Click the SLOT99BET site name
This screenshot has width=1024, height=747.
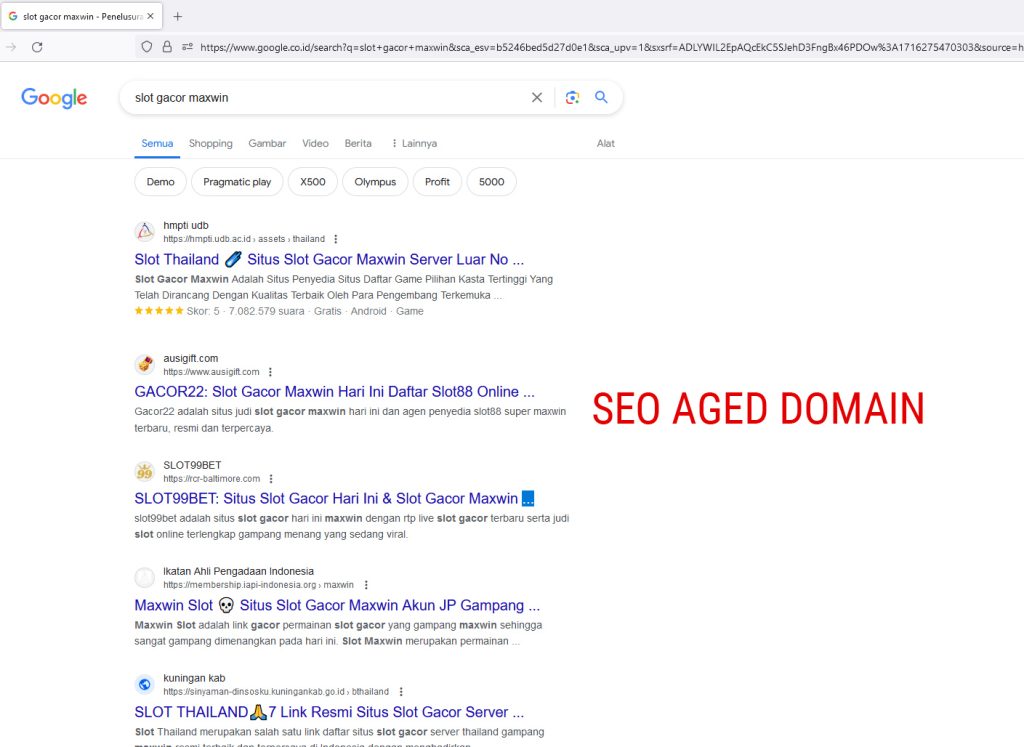[192, 465]
